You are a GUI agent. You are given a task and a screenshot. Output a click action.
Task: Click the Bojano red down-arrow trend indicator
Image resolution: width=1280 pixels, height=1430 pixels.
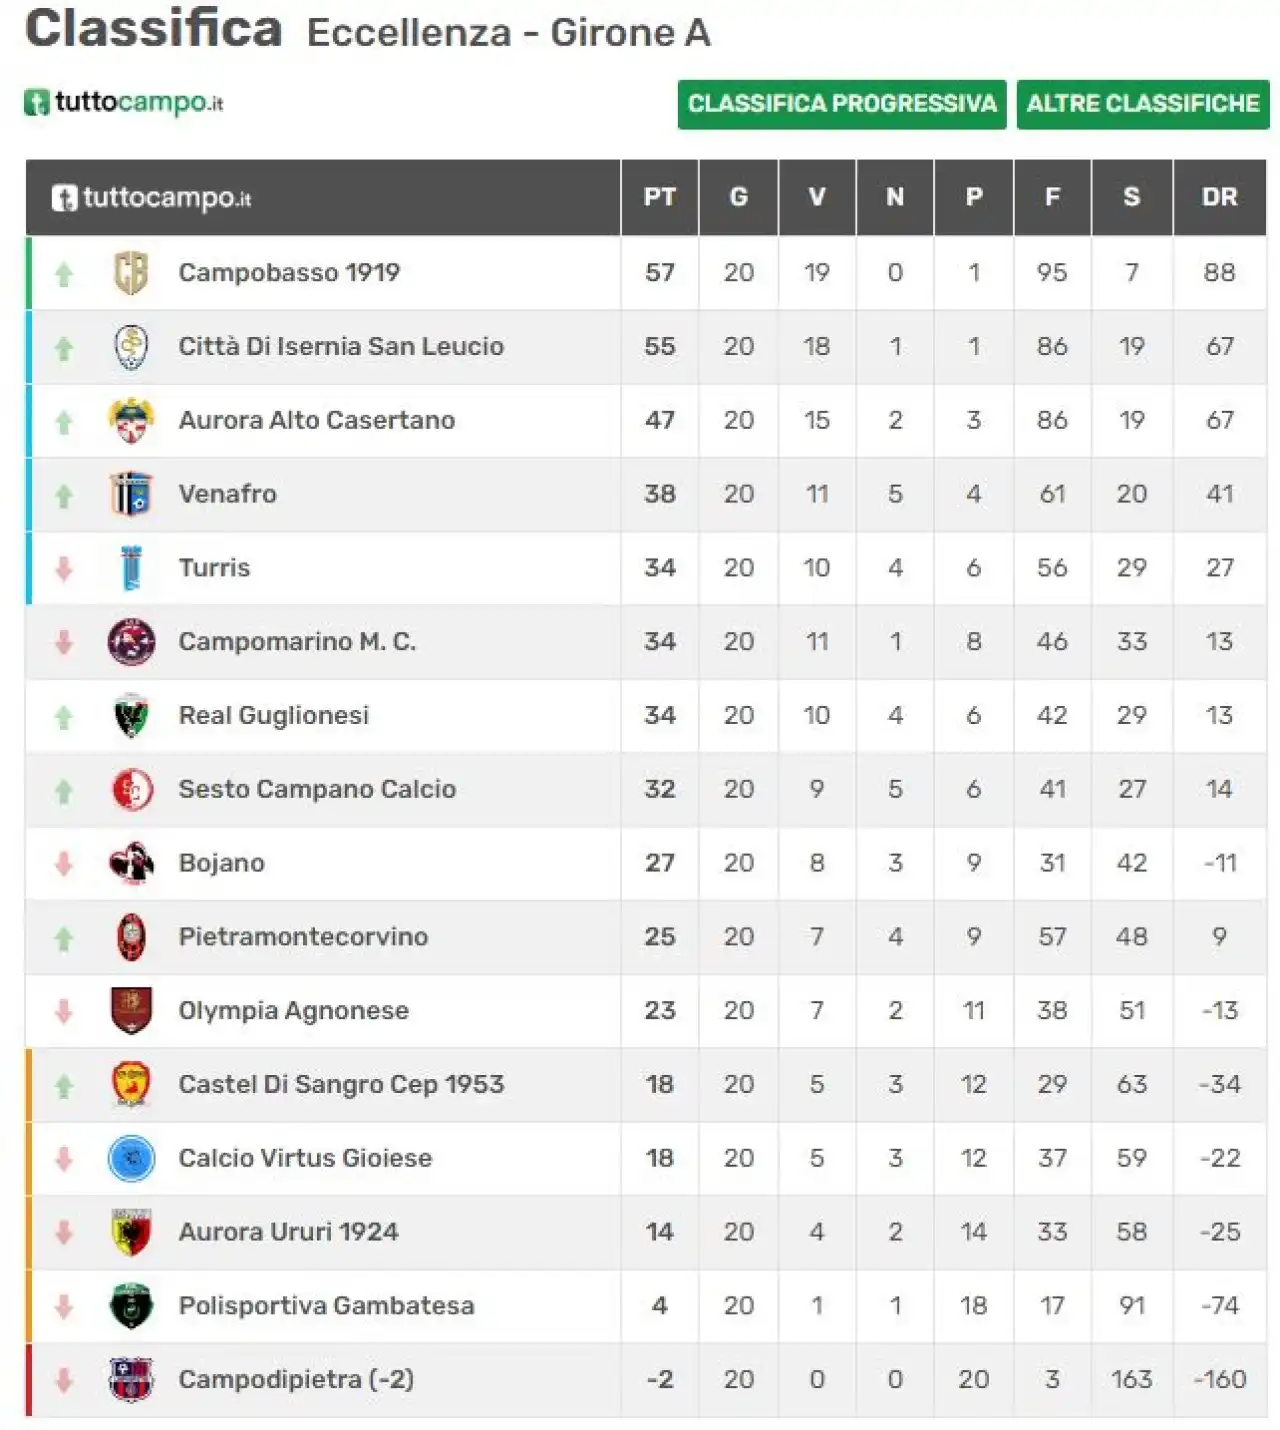(x=64, y=864)
